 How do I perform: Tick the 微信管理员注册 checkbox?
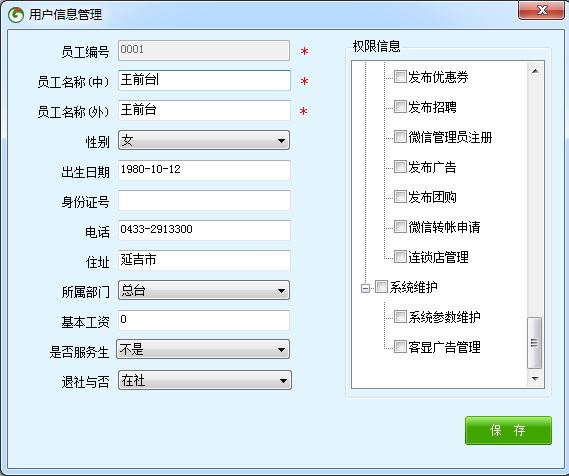pos(400,137)
